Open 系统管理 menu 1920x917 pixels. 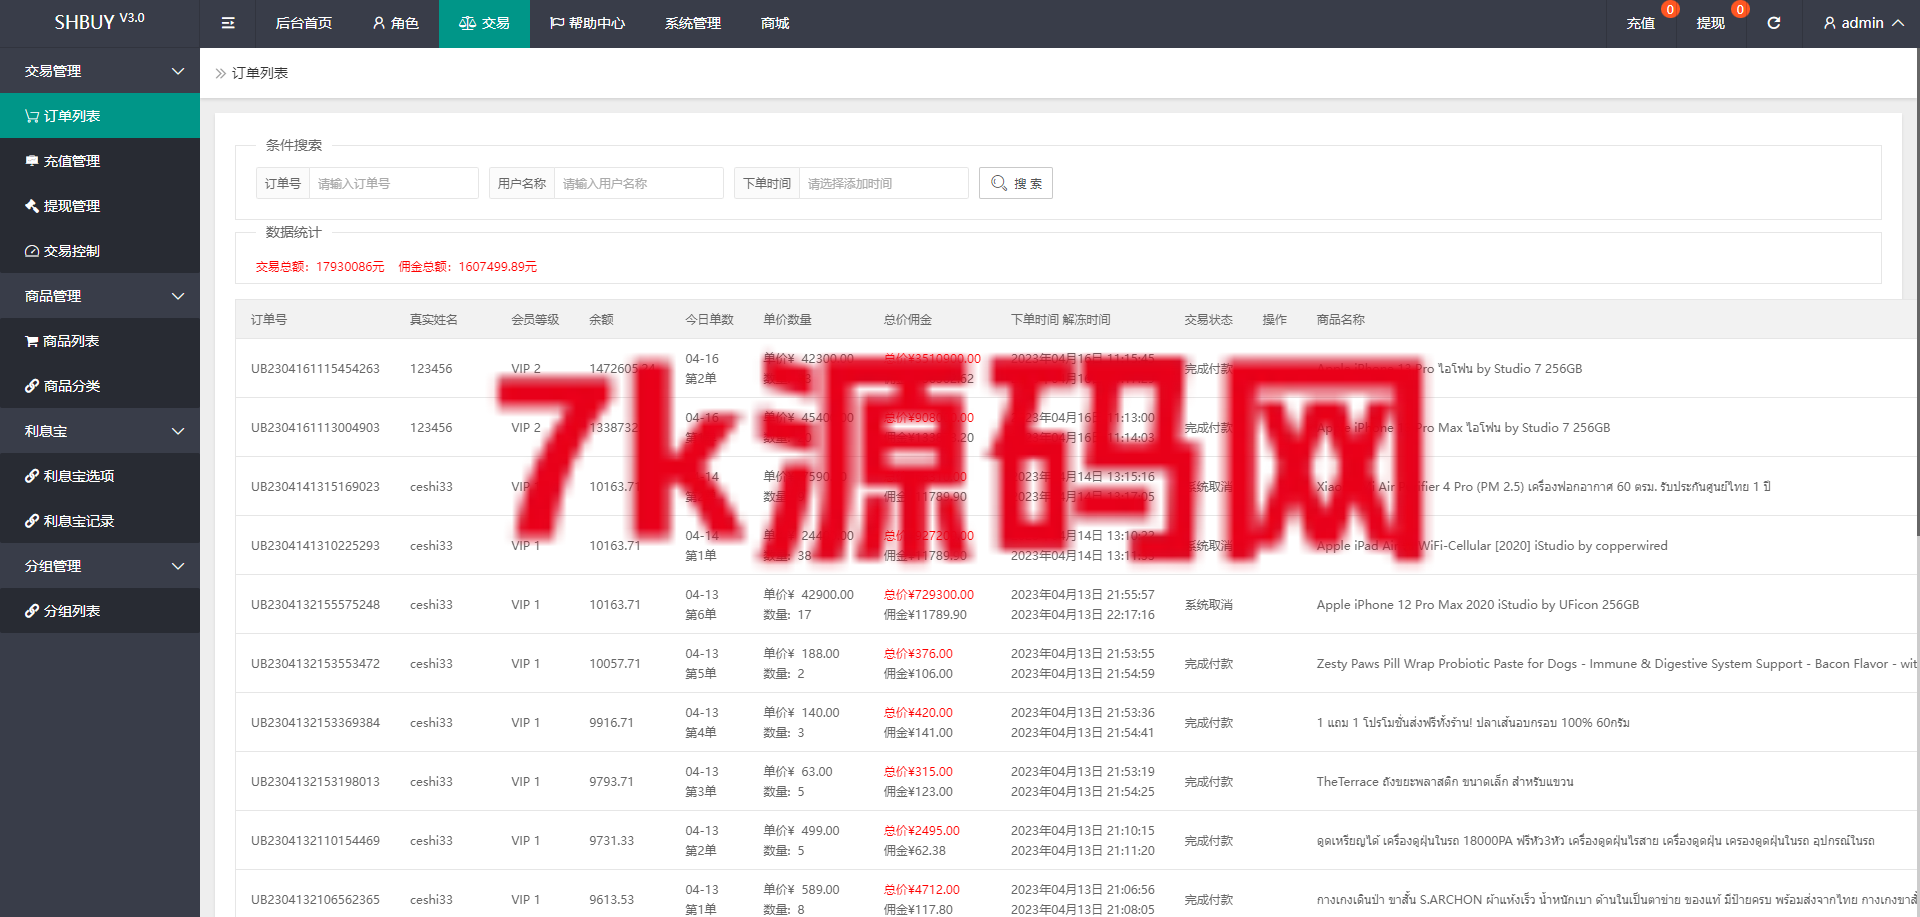693,23
